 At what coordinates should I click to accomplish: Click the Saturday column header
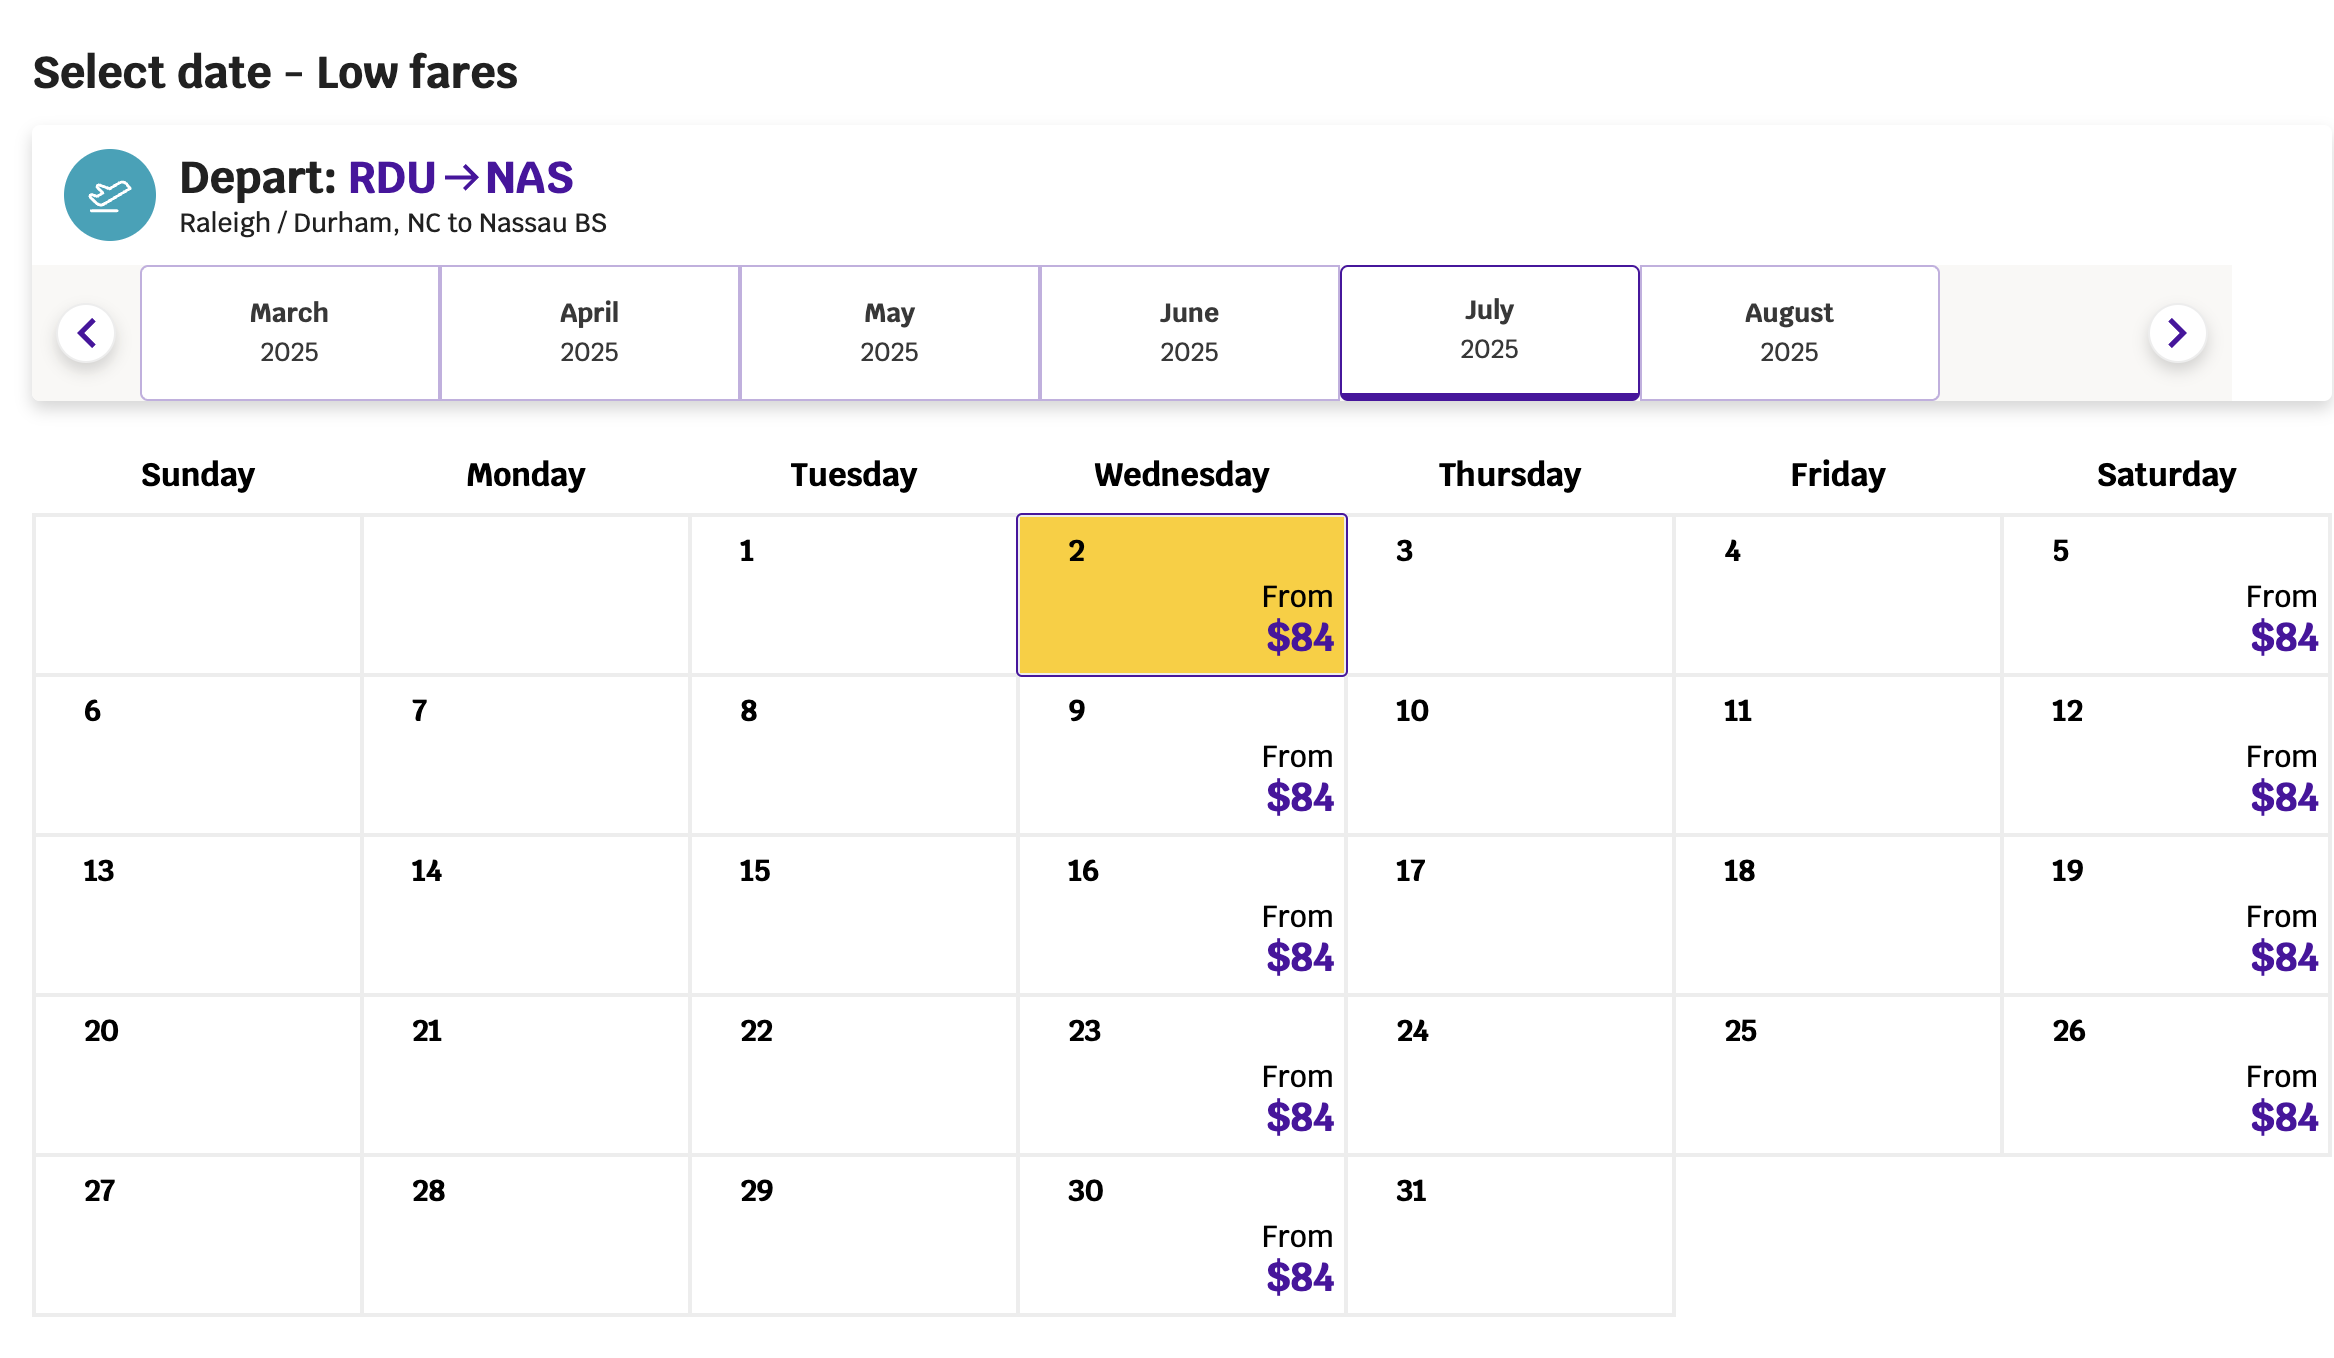[x=2166, y=474]
